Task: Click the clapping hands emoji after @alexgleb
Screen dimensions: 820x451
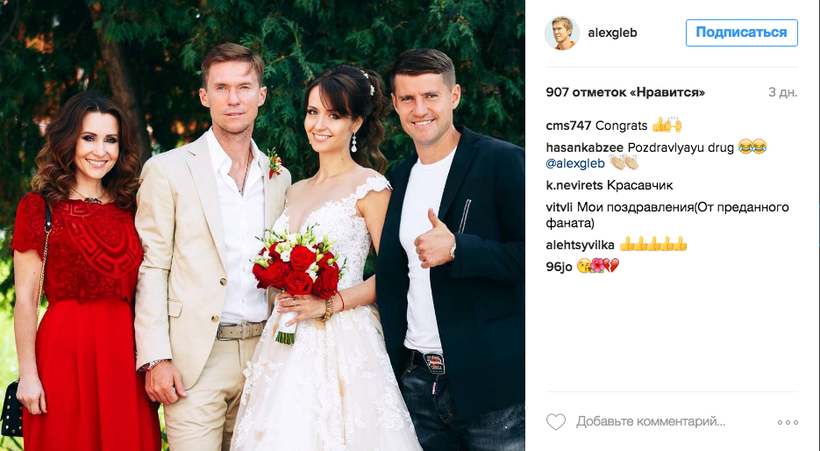Action: (x=624, y=163)
